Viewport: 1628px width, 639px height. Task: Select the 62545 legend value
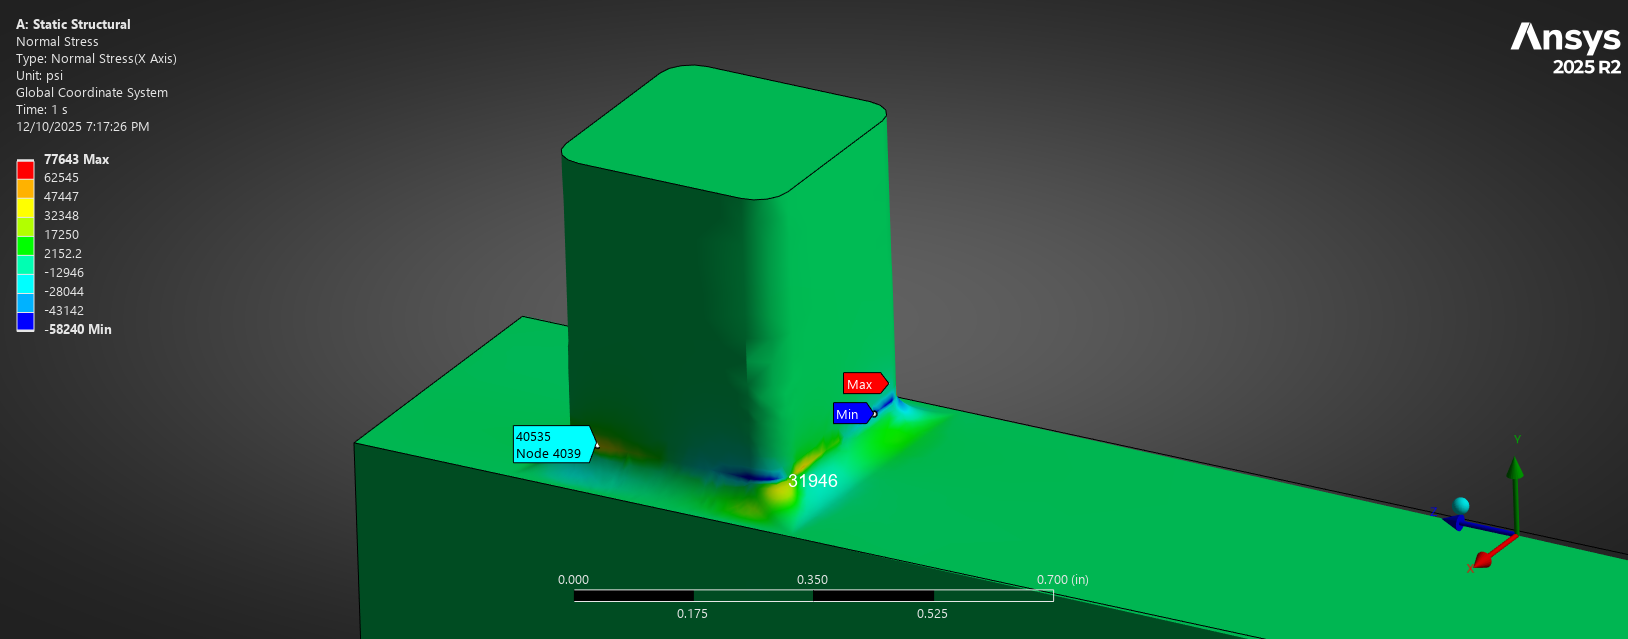(x=61, y=178)
